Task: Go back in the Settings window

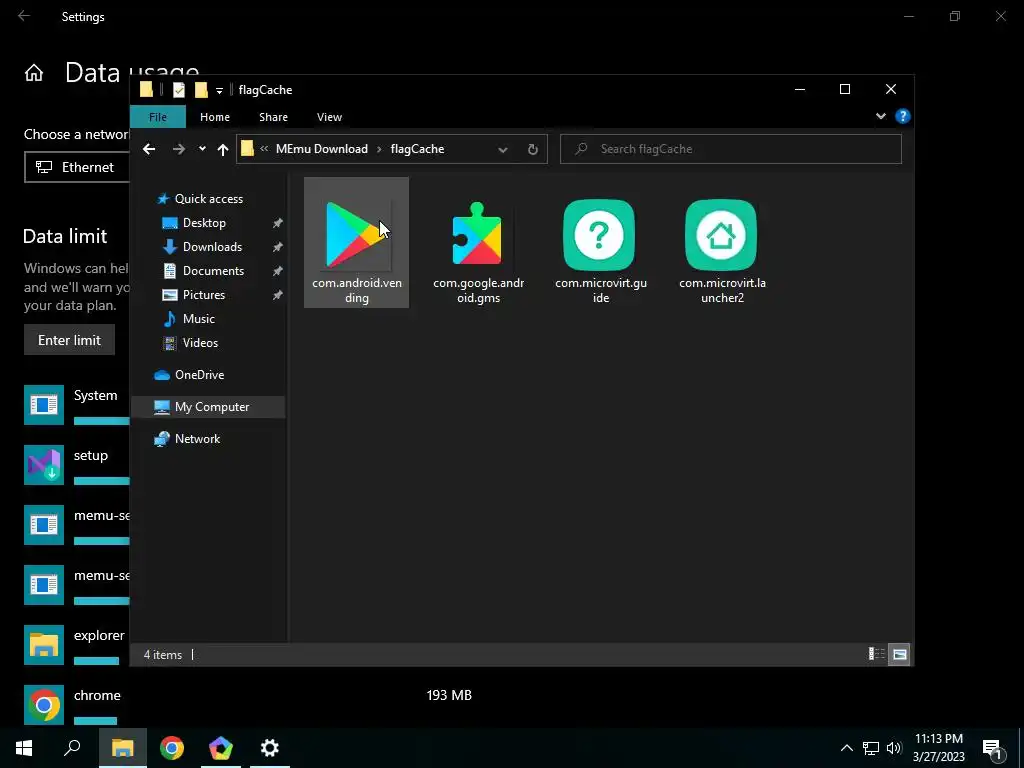Action: [24, 16]
